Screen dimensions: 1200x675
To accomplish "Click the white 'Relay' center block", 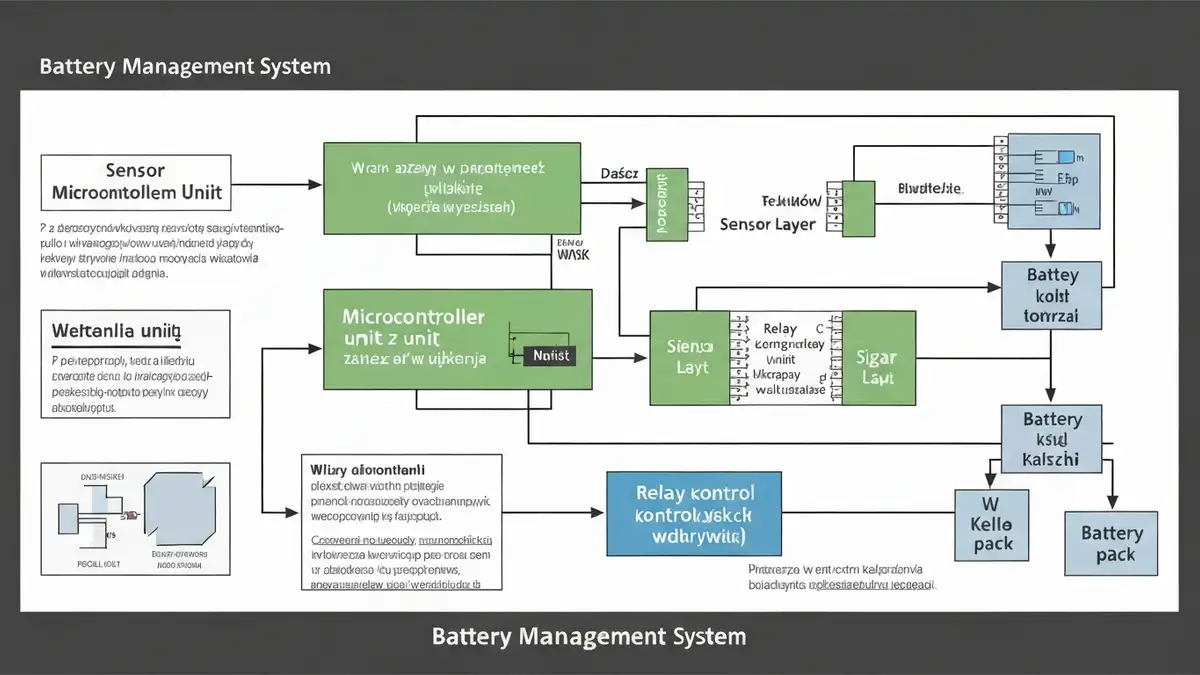I will click(785, 358).
